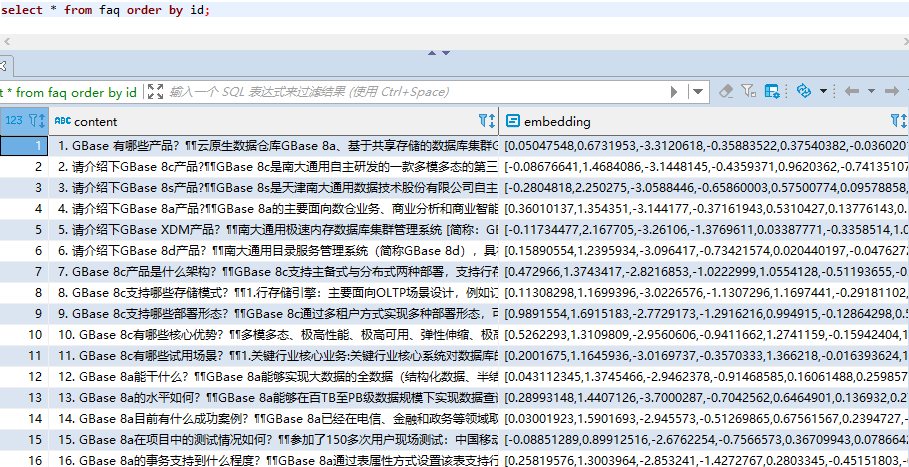909x467 pixels.
Task: Select row number 8
Action: pyautogui.click(x=24, y=293)
